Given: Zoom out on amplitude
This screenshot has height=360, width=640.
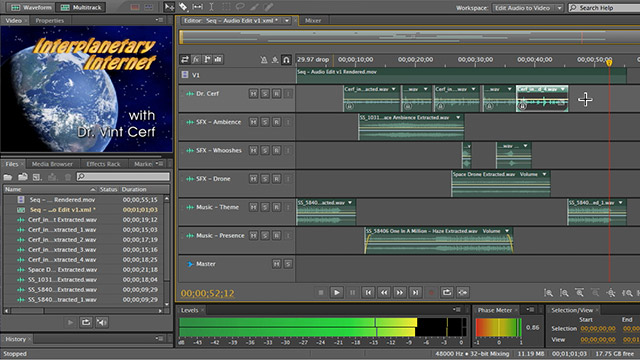Looking at the screenshot, I should (564, 293).
